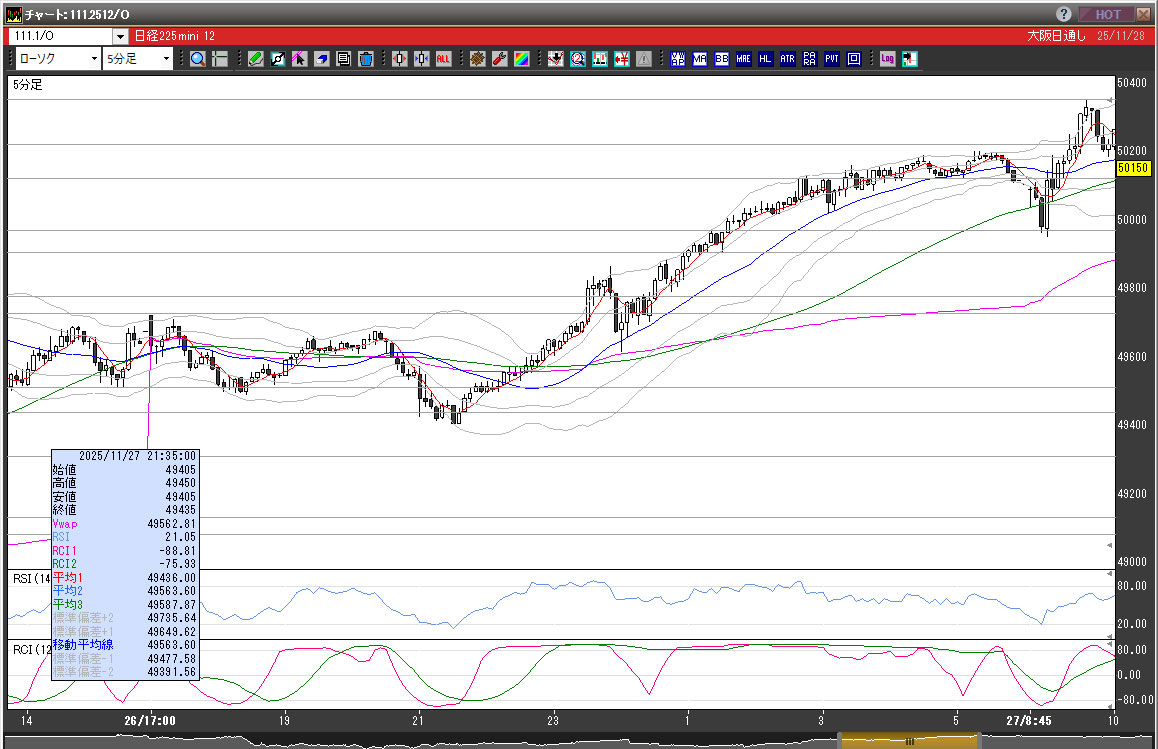Image resolution: width=1158 pixels, height=749 pixels.
Task: Open the 5分足 timeframe dropdown
Action: tap(139, 59)
